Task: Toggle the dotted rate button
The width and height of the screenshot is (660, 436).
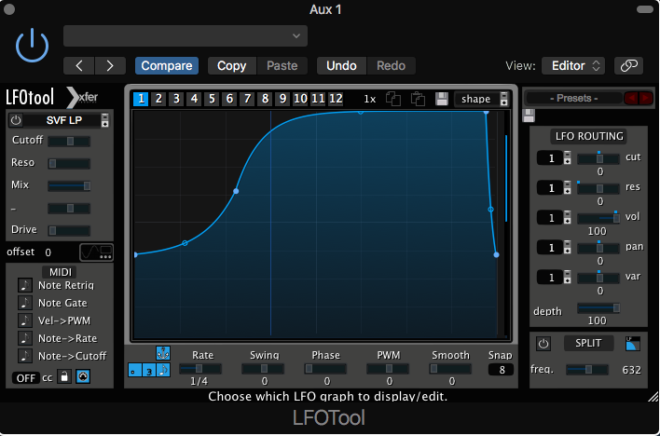Action: [135, 370]
